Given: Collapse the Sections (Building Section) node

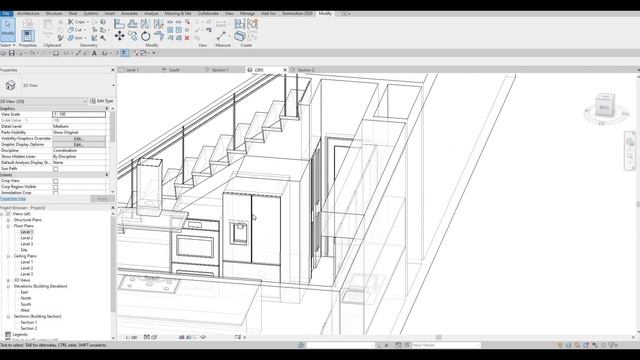Looking at the screenshot, I should point(8,317).
